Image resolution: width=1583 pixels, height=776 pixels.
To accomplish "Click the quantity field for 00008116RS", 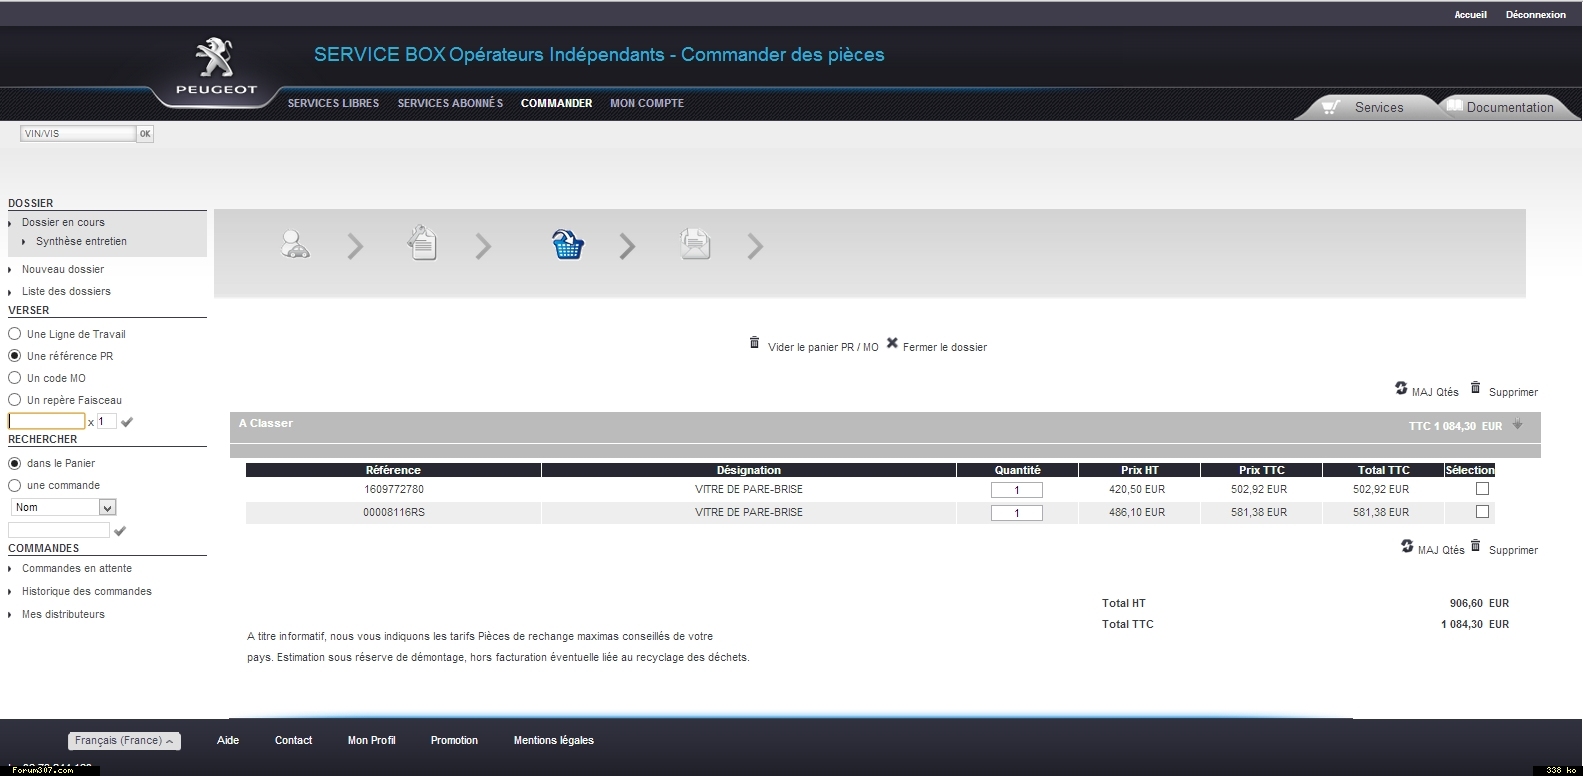I will point(1016,513).
